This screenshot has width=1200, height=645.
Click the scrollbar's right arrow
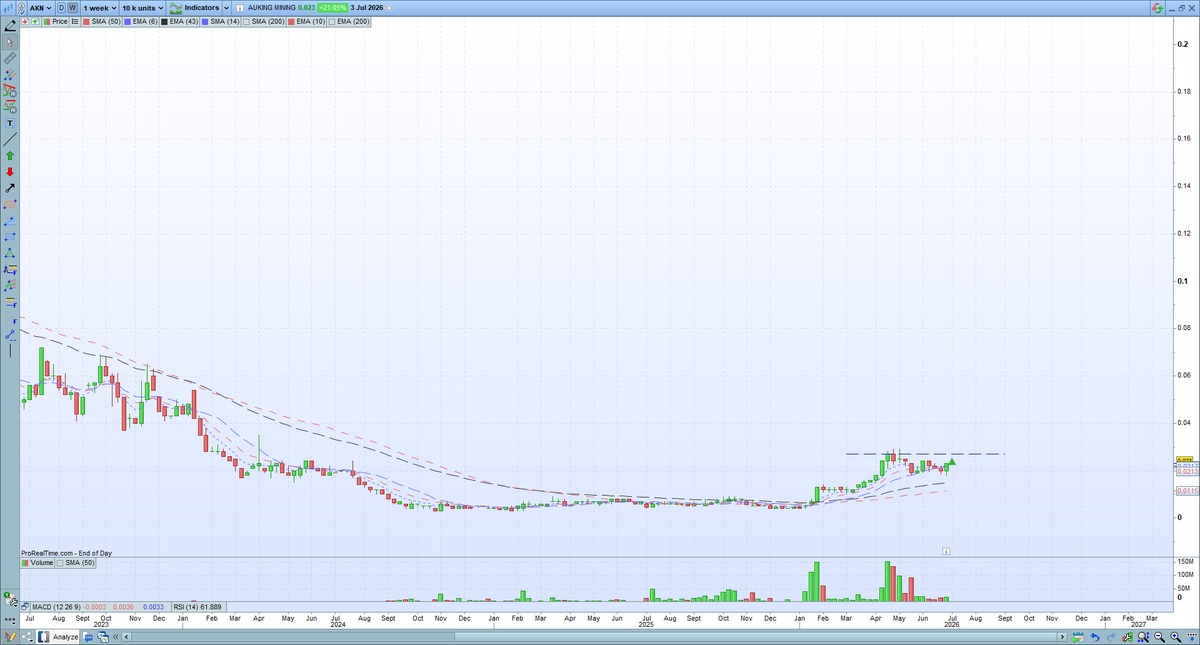(x=1062, y=637)
